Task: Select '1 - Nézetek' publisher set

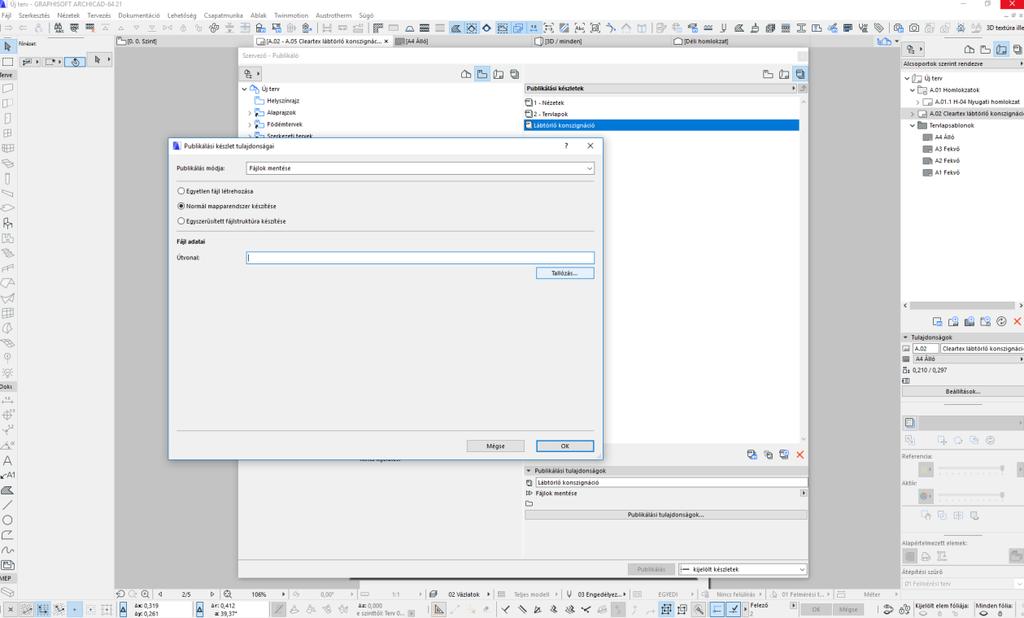Action: [x=549, y=103]
